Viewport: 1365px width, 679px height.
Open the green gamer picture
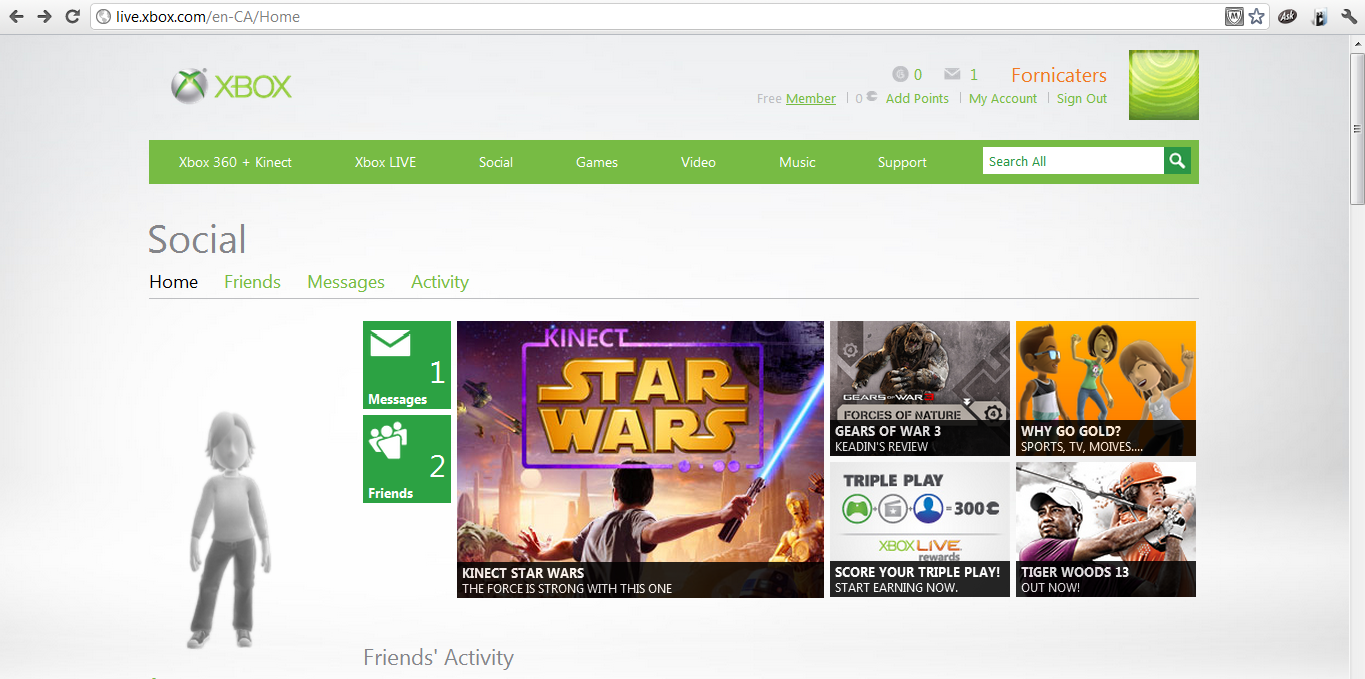coord(1164,85)
